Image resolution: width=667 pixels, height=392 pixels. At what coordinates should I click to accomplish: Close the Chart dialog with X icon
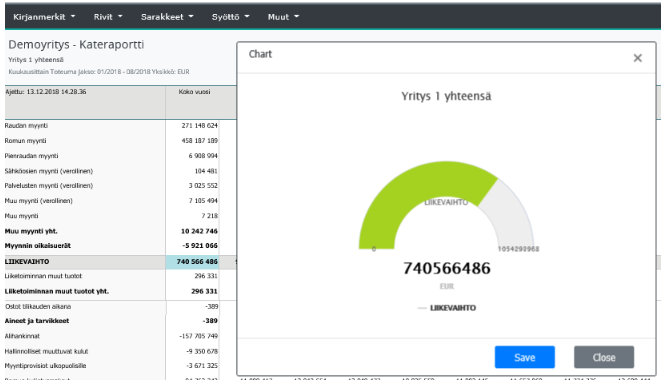tap(637, 58)
